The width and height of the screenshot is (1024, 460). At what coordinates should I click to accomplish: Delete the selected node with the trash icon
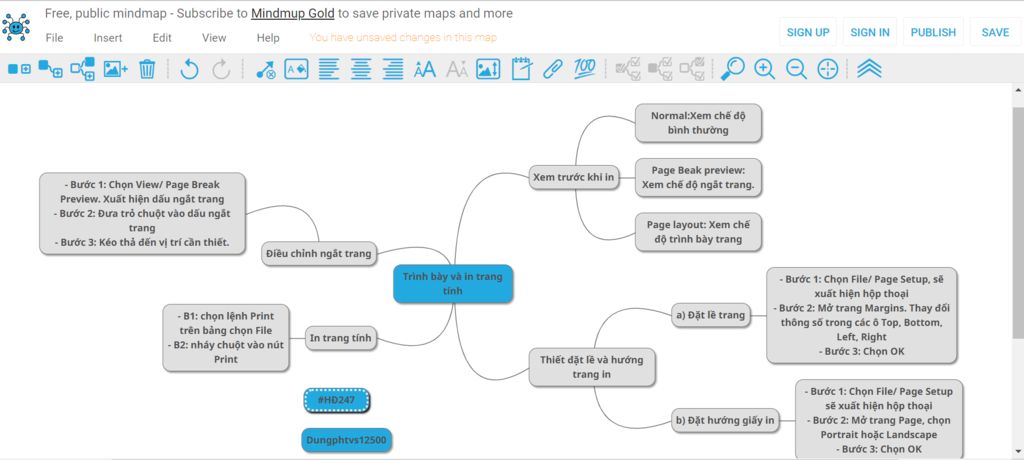coord(147,69)
